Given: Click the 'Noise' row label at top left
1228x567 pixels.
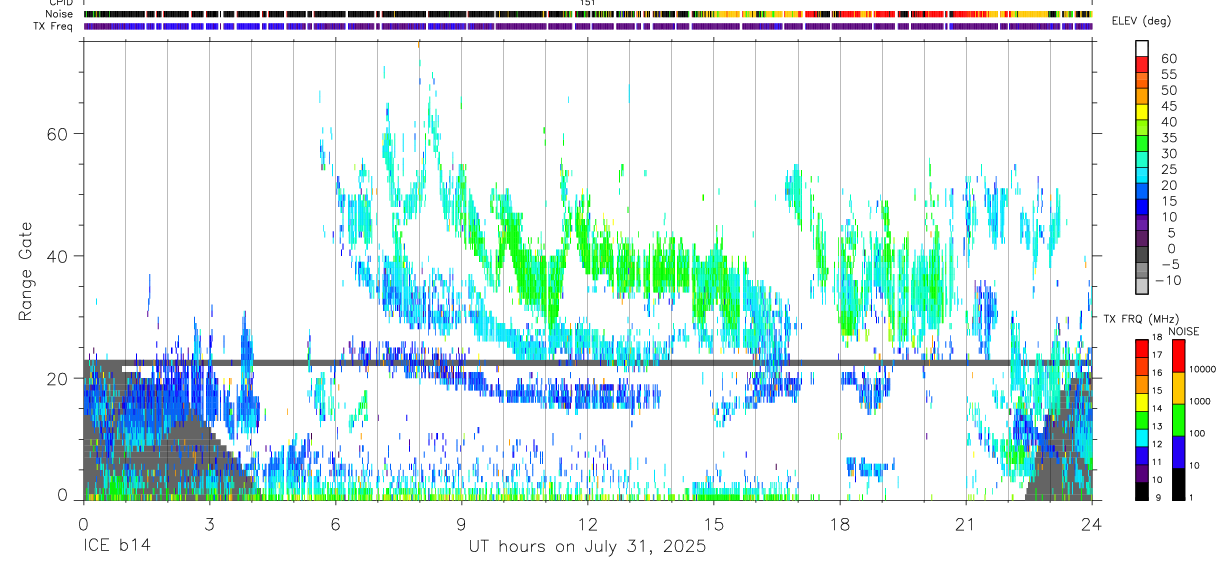Looking at the screenshot, I should (60, 14).
